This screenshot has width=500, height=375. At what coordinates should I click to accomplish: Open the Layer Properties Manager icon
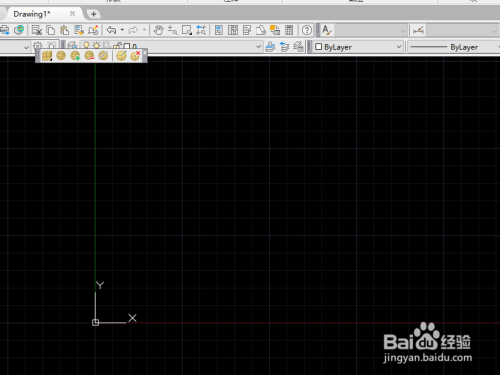point(72,46)
